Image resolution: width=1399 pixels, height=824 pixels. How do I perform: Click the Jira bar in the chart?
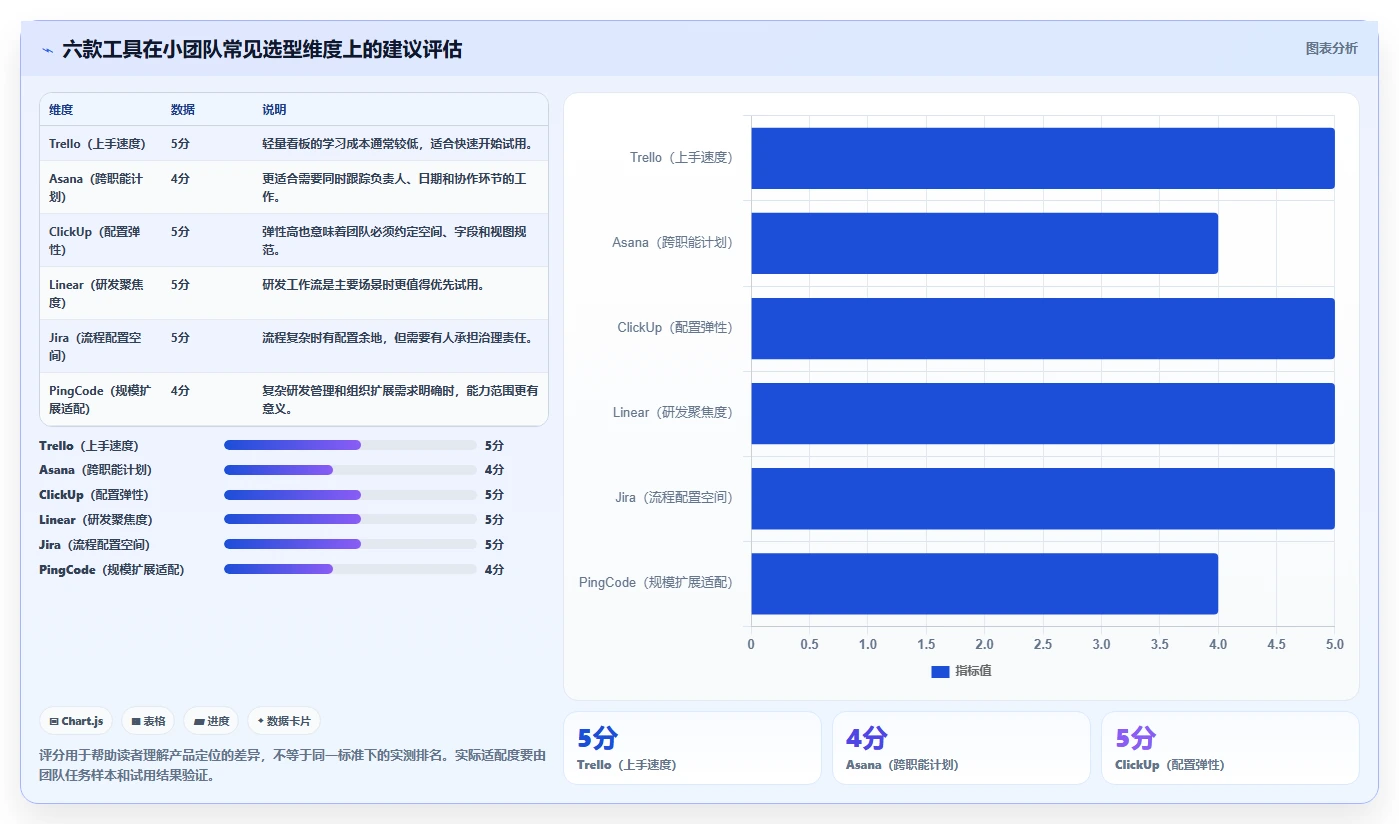[x=1043, y=498]
